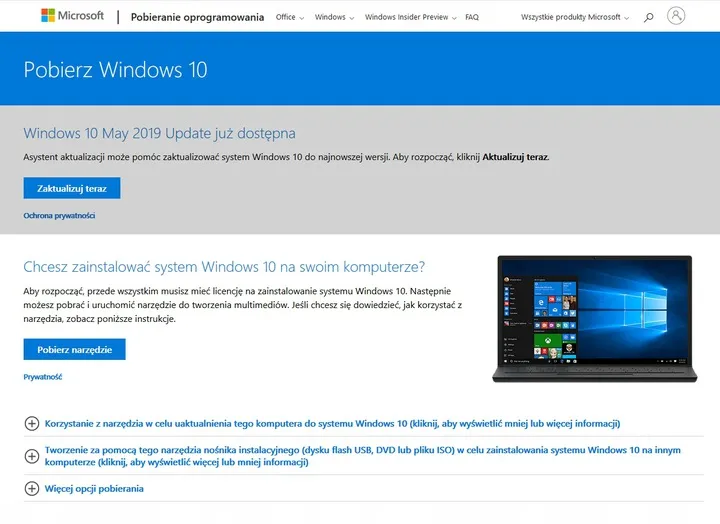
Task: Click the Windows 10 laptop image
Action: click(x=595, y=319)
